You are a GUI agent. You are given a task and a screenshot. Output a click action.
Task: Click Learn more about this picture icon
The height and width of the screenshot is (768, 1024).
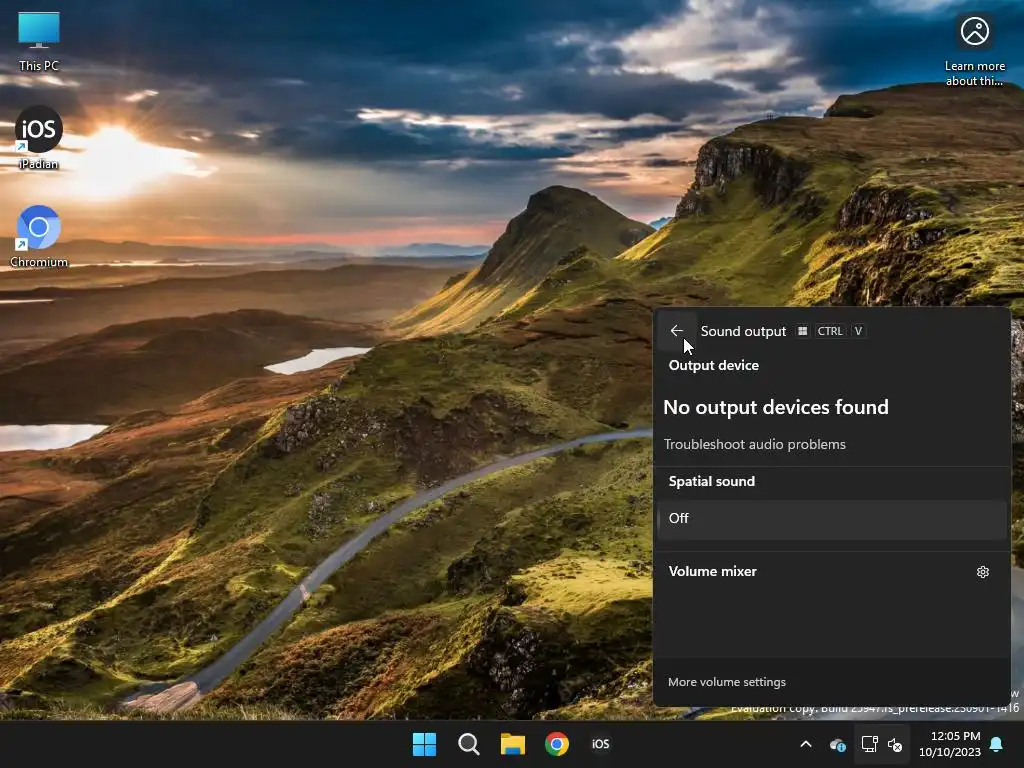pyautogui.click(x=974, y=50)
